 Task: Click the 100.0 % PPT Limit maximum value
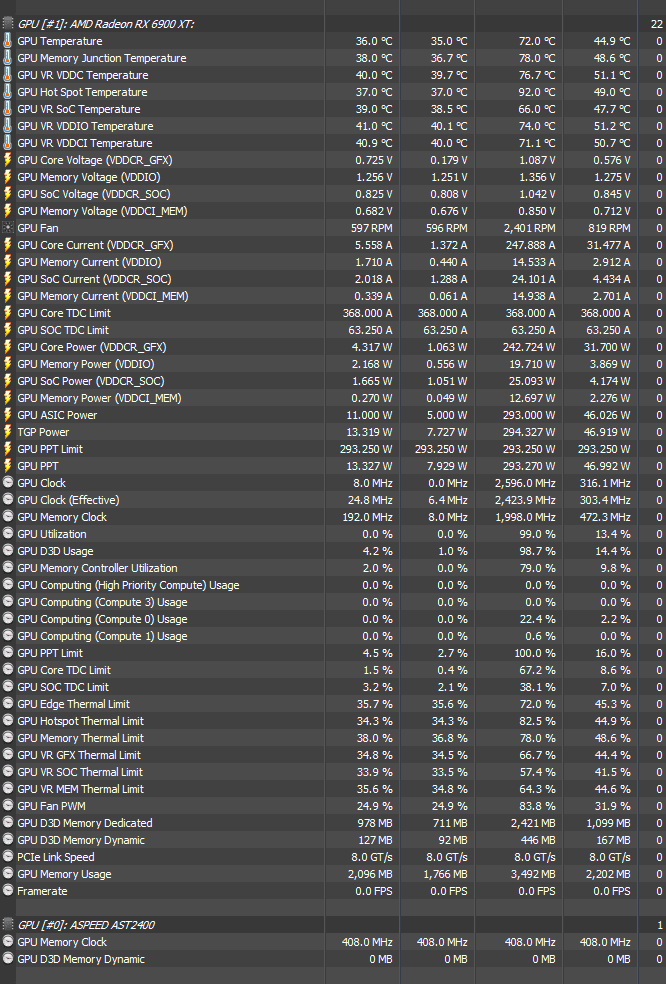pos(535,653)
